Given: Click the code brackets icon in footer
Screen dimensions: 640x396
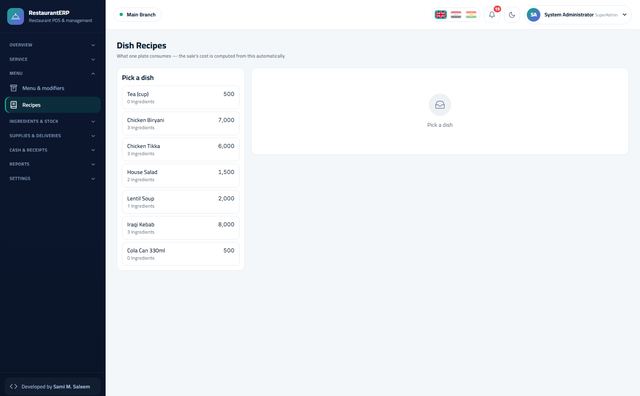Looking at the screenshot, I should pos(13,386).
